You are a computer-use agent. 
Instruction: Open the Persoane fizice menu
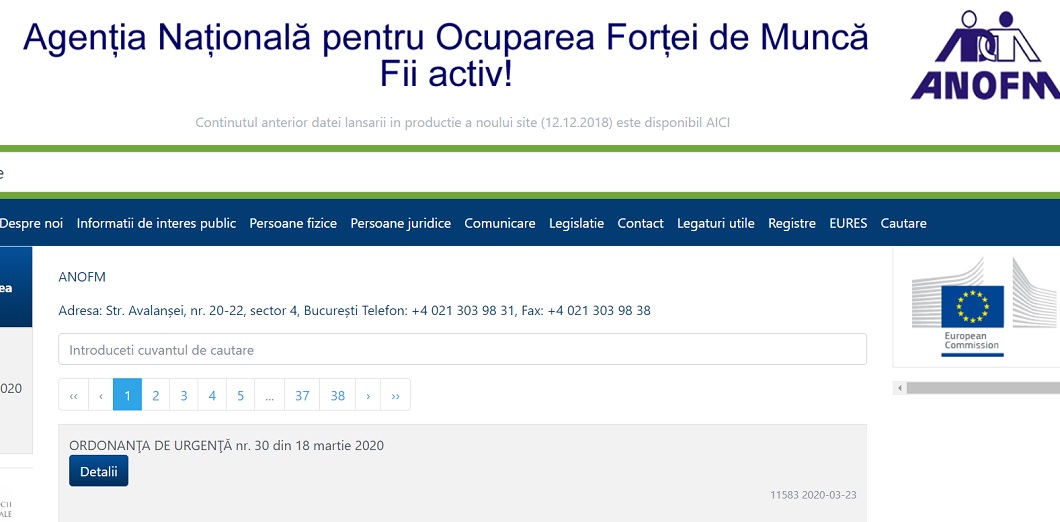click(293, 223)
